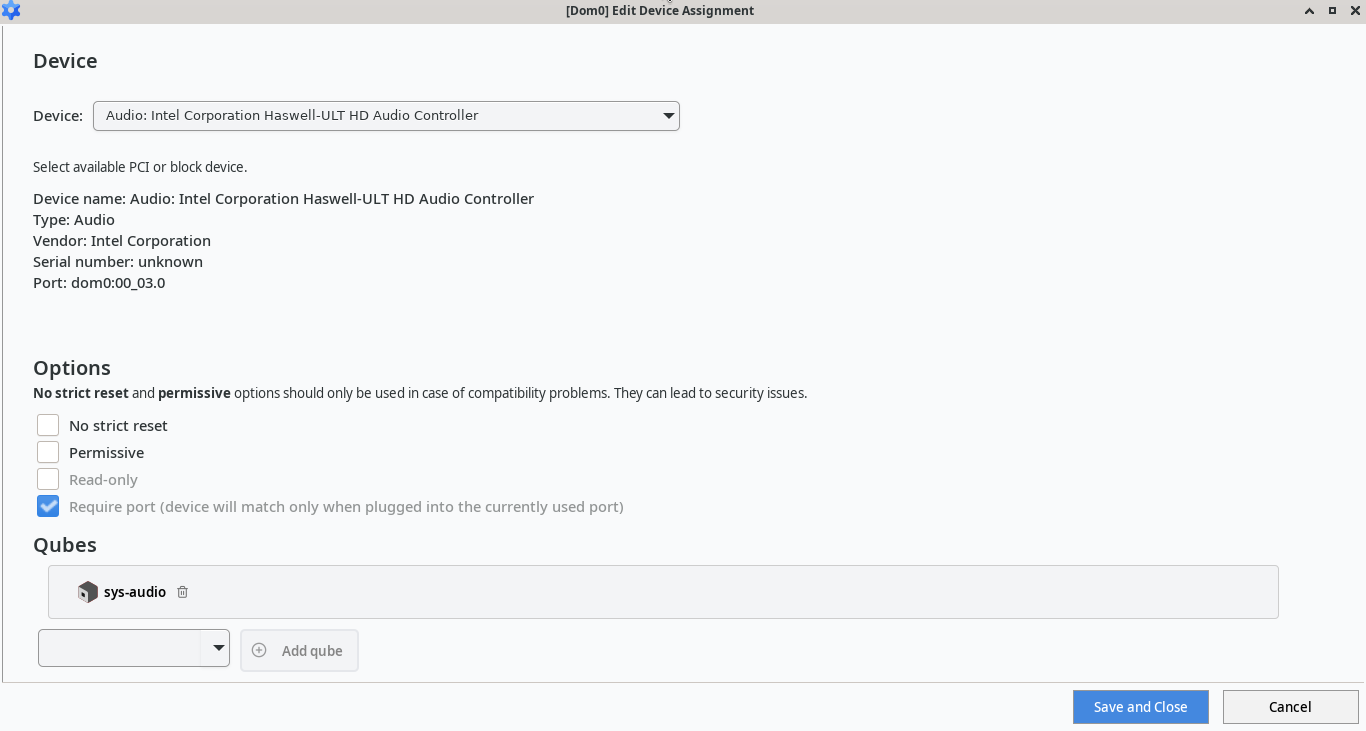Click inside the empty qube input field
The height and width of the screenshot is (731, 1366).
point(120,647)
